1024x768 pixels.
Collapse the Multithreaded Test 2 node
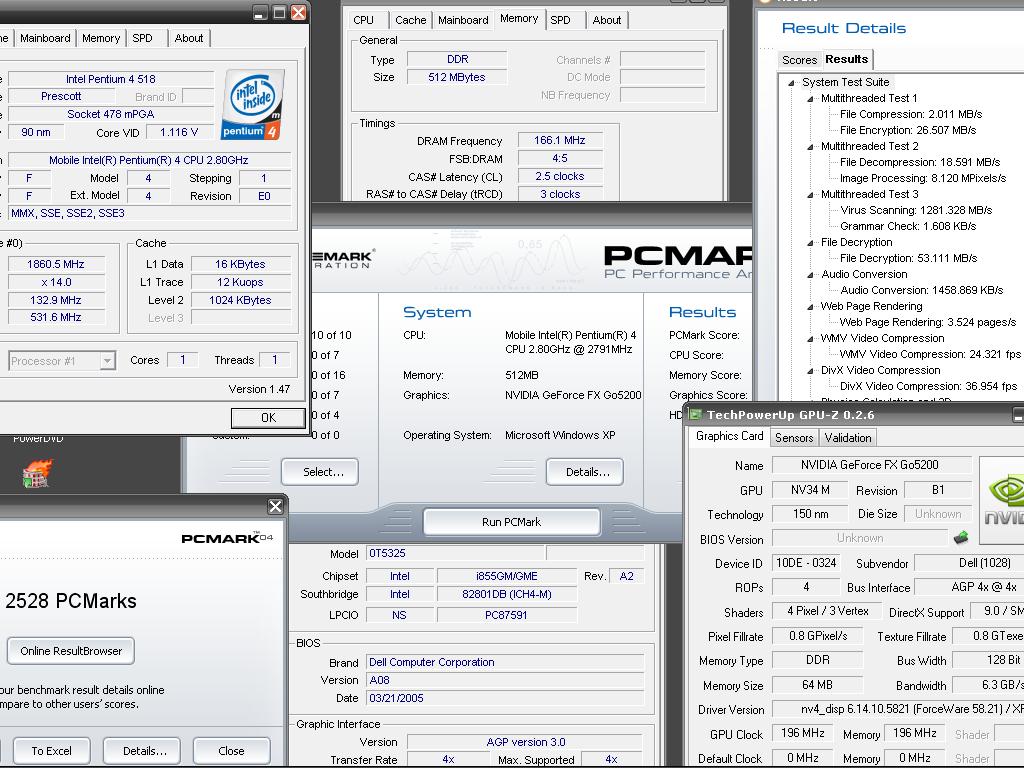[x=810, y=146]
